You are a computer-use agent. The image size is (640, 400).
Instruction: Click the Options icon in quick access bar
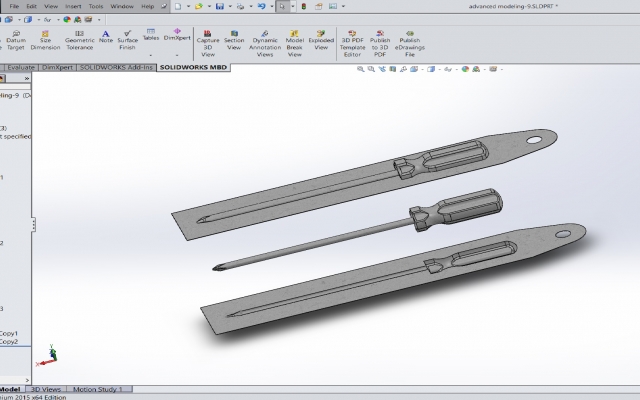click(333, 6)
